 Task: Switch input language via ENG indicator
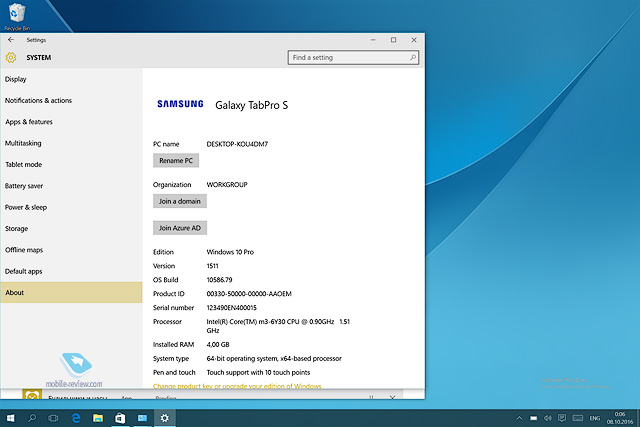coord(595,418)
